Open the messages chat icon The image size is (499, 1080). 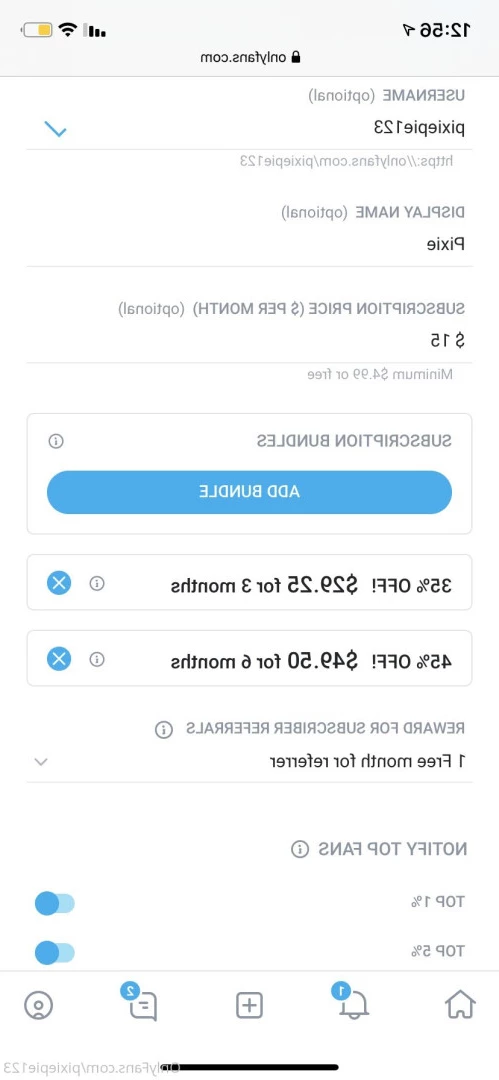click(x=141, y=1004)
